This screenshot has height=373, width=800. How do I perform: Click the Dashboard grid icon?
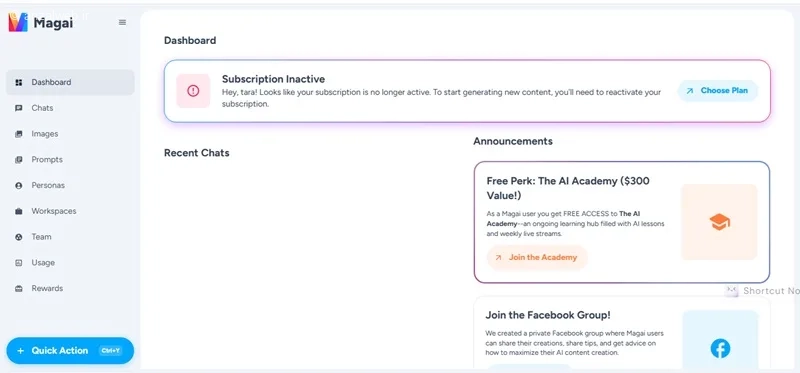click(19, 83)
